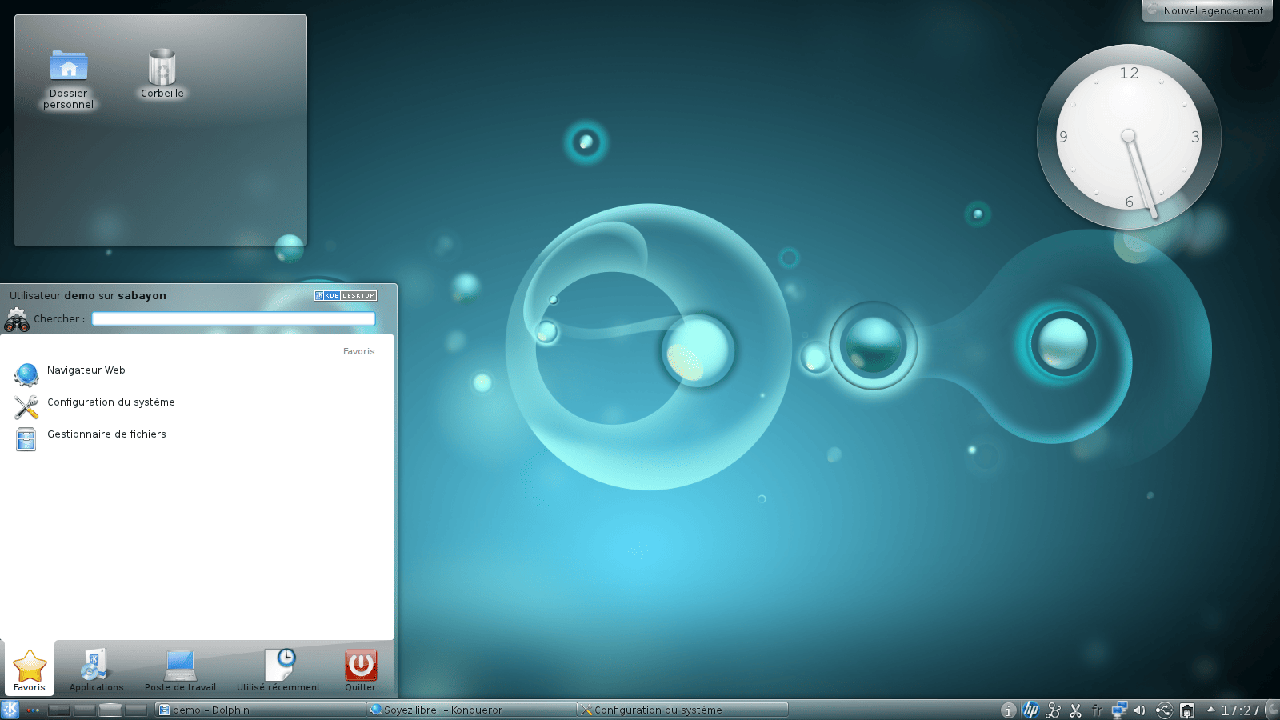Switch to the Applications tab

(x=96, y=670)
